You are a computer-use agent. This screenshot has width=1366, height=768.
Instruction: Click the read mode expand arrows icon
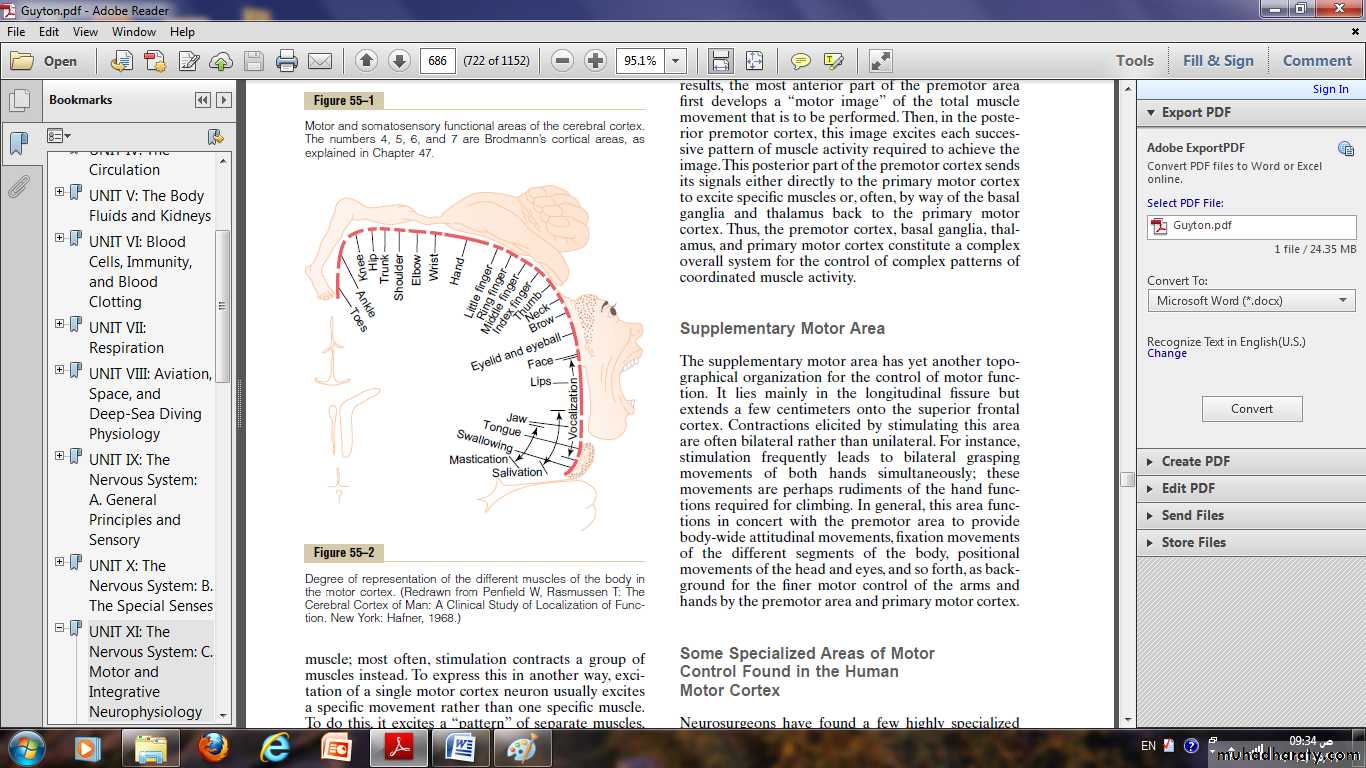click(x=880, y=61)
